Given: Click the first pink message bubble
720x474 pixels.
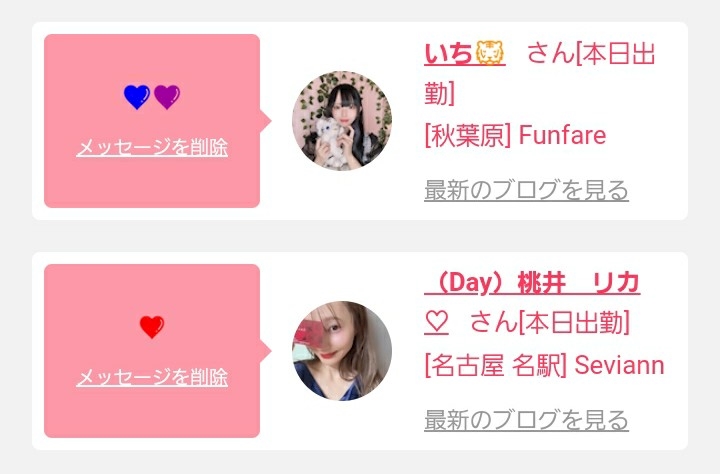Looking at the screenshot, I should point(152,121).
